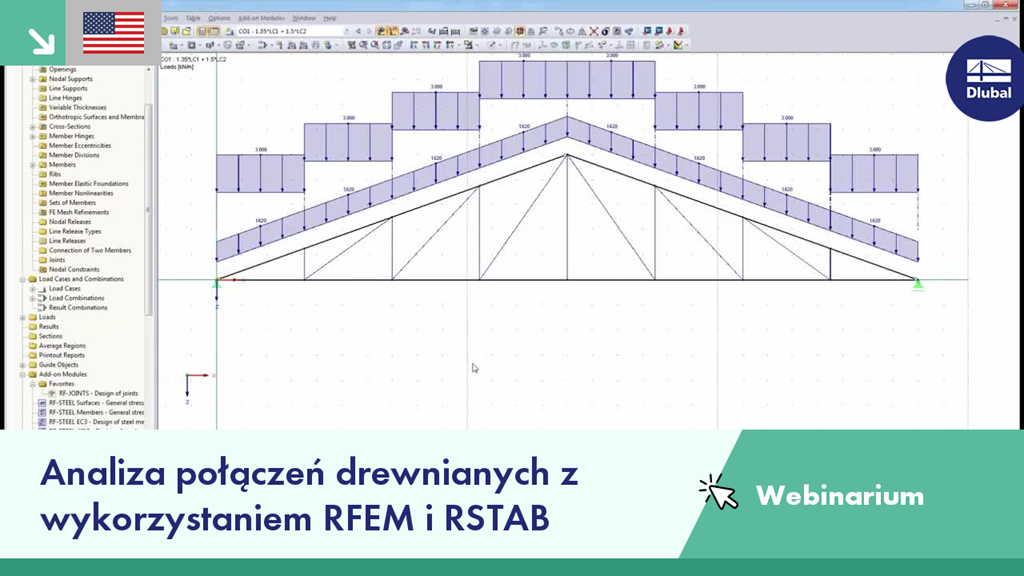1024x576 pixels.
Task: Open RF-JOINTS Design of joints module
Action: pos(98,394)
